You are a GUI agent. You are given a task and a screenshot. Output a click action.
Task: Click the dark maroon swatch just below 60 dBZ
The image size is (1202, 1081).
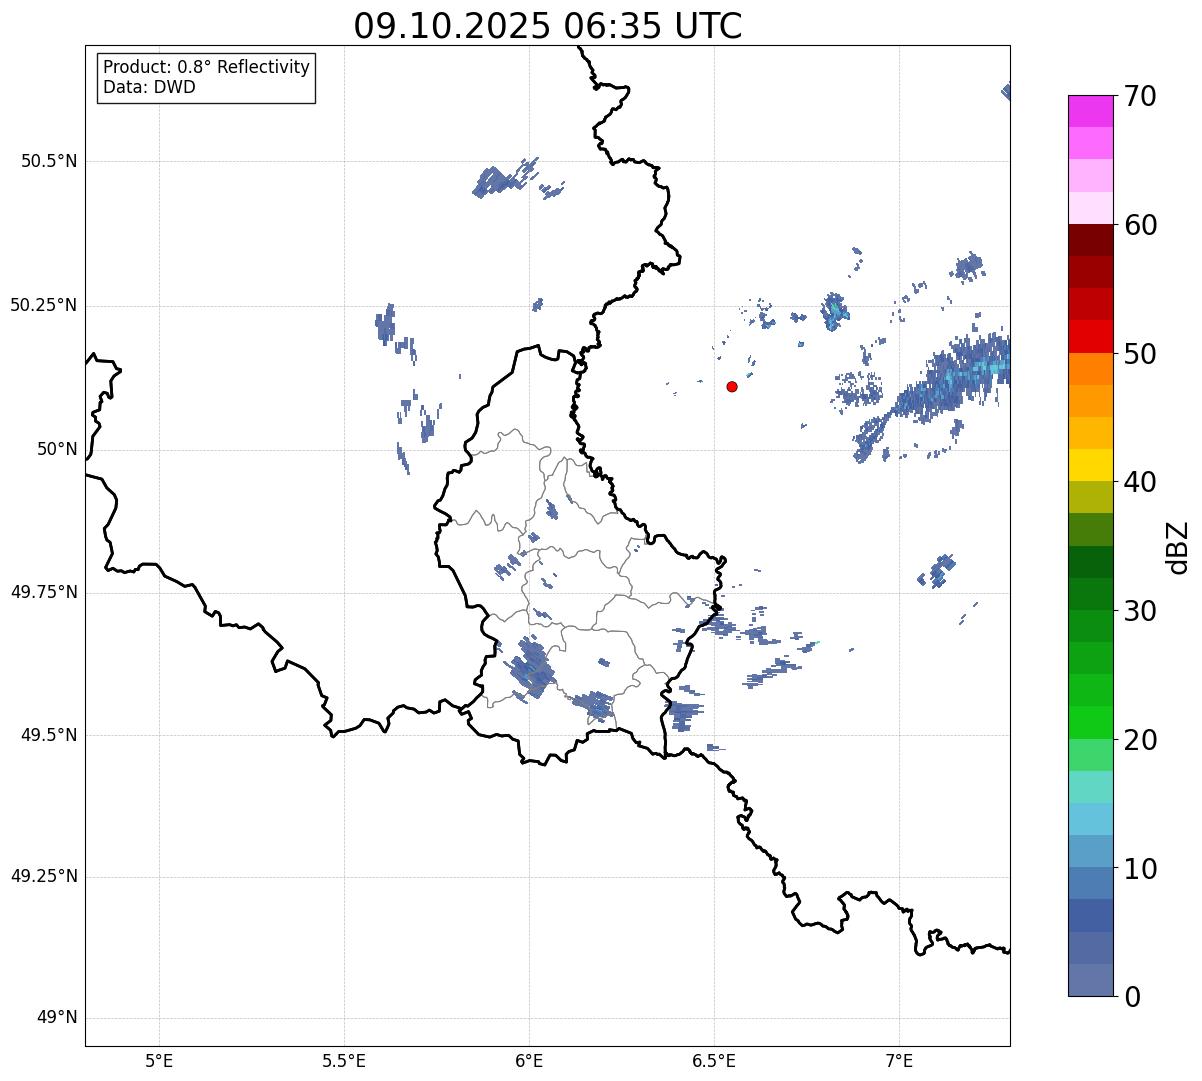click(x=1091, y=240)
